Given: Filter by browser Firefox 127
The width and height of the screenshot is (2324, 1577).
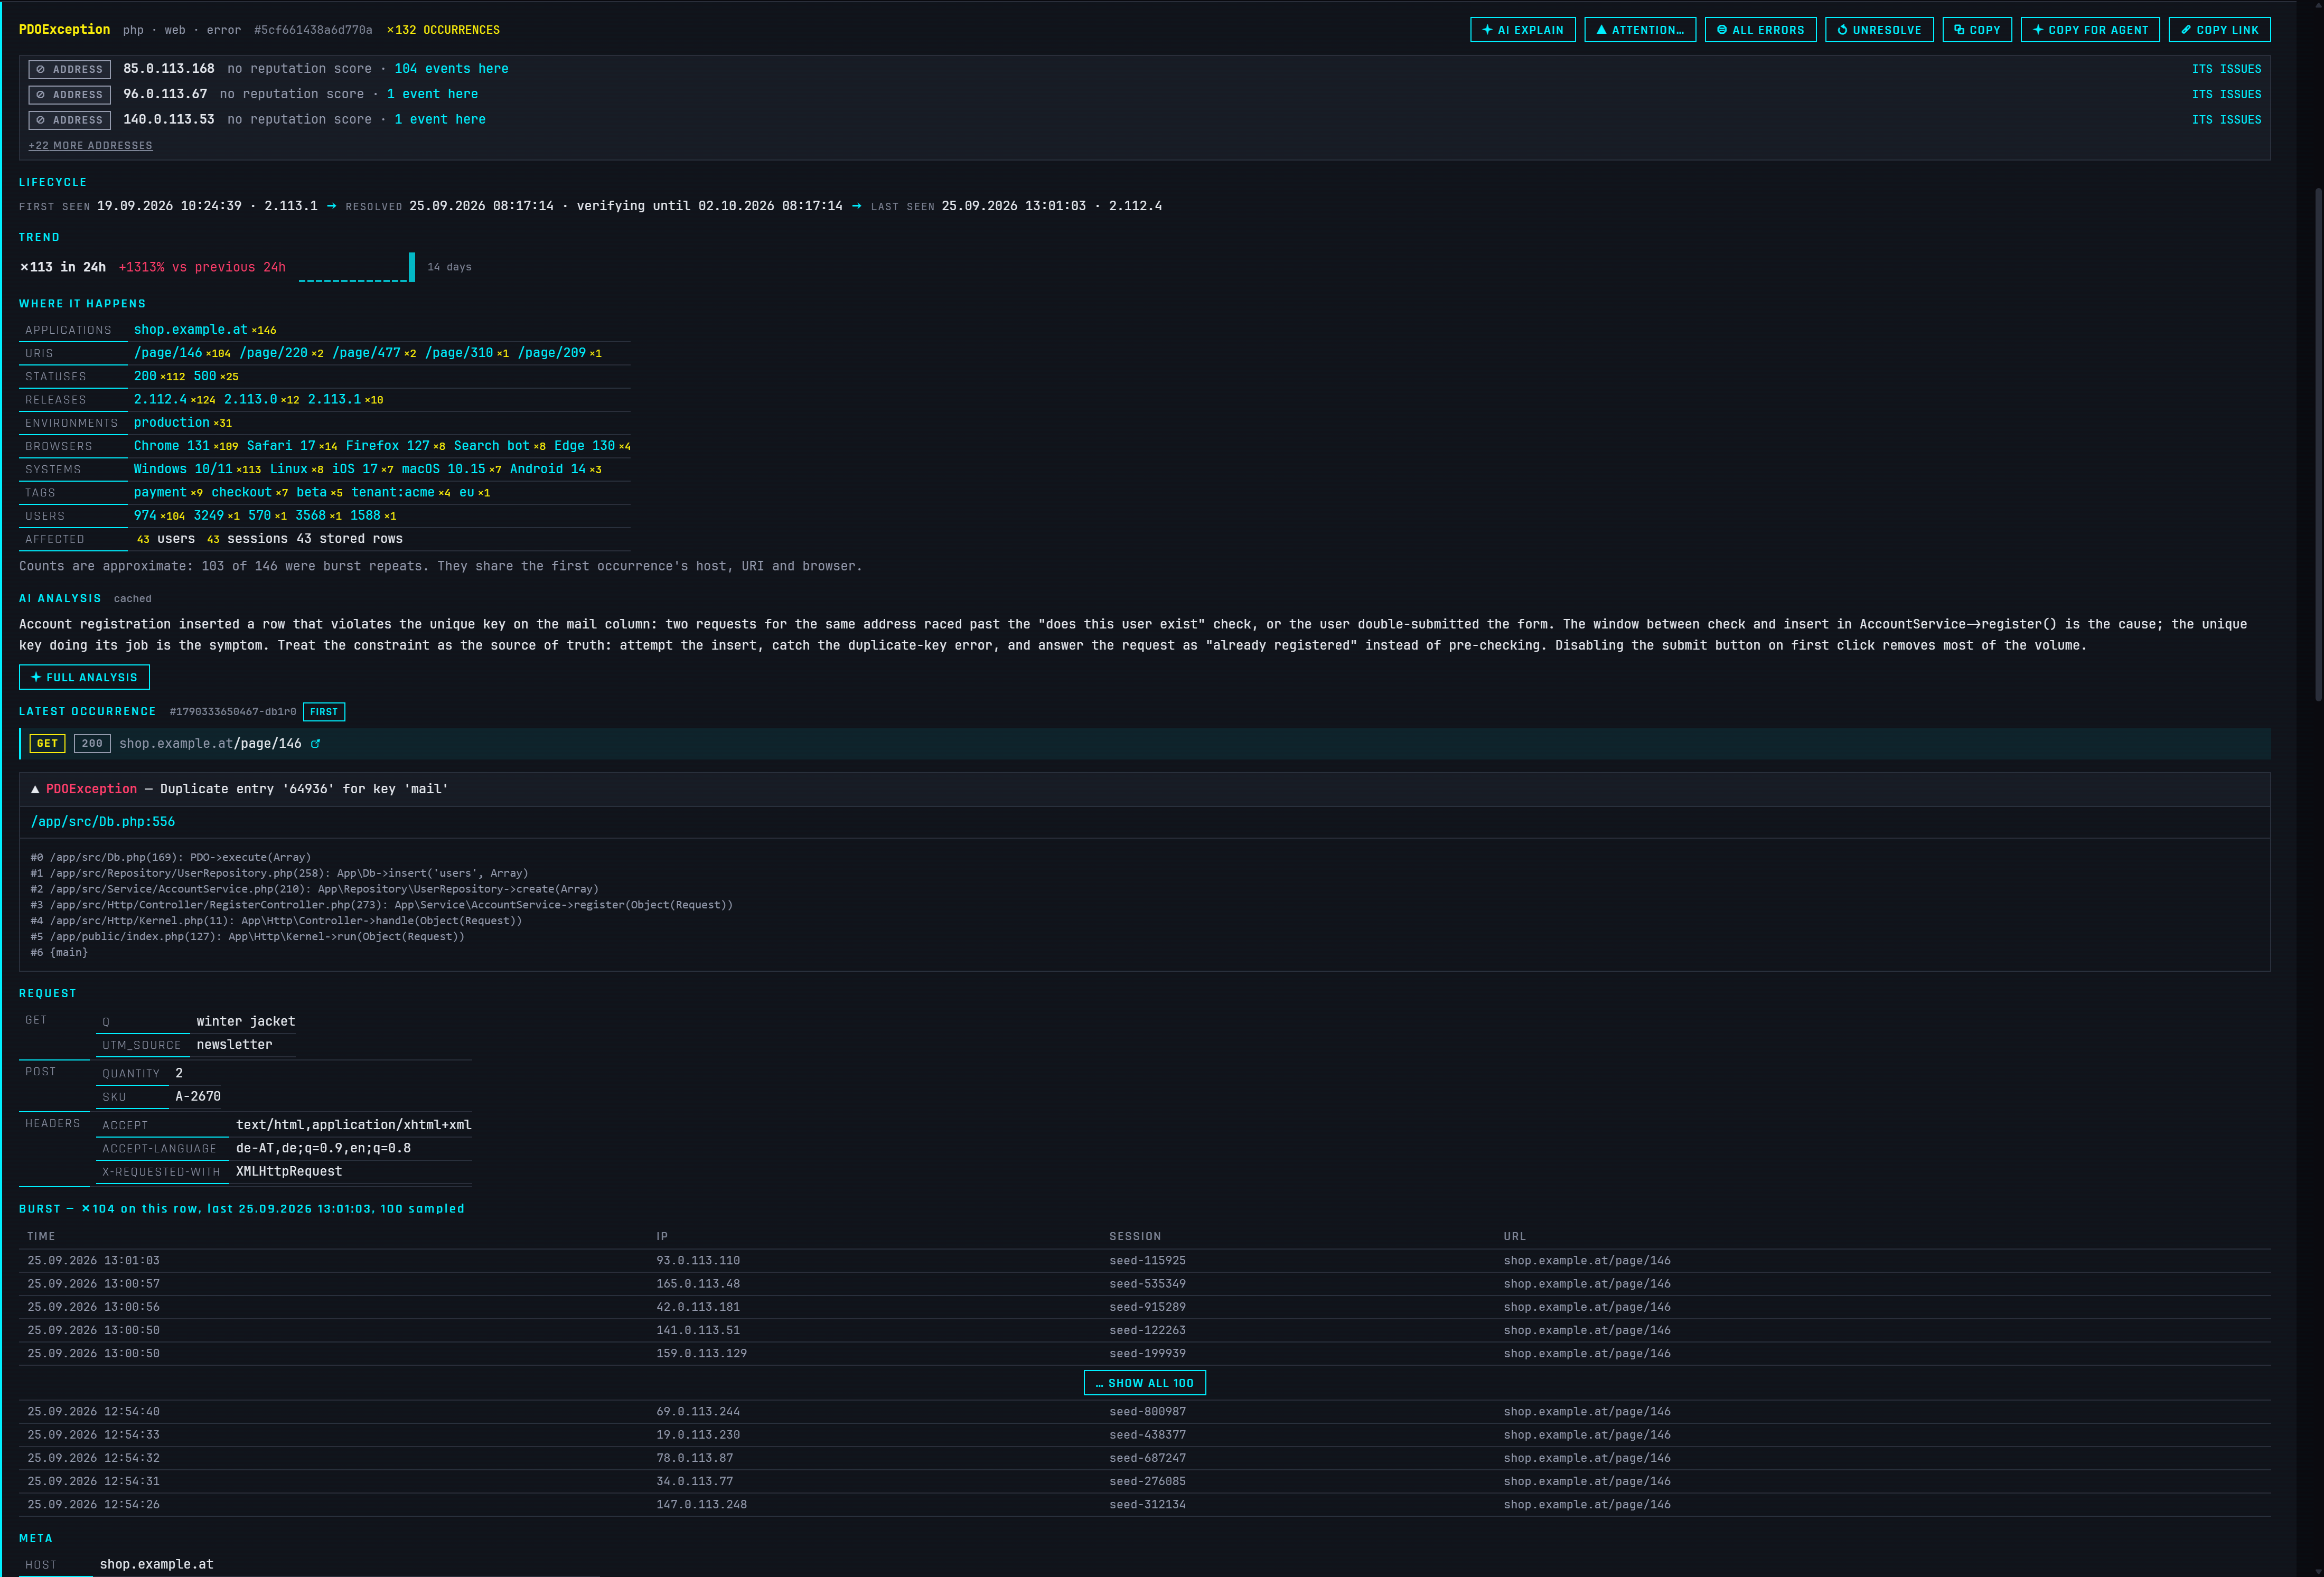Looking at the screenshot, I should [387, 446].
